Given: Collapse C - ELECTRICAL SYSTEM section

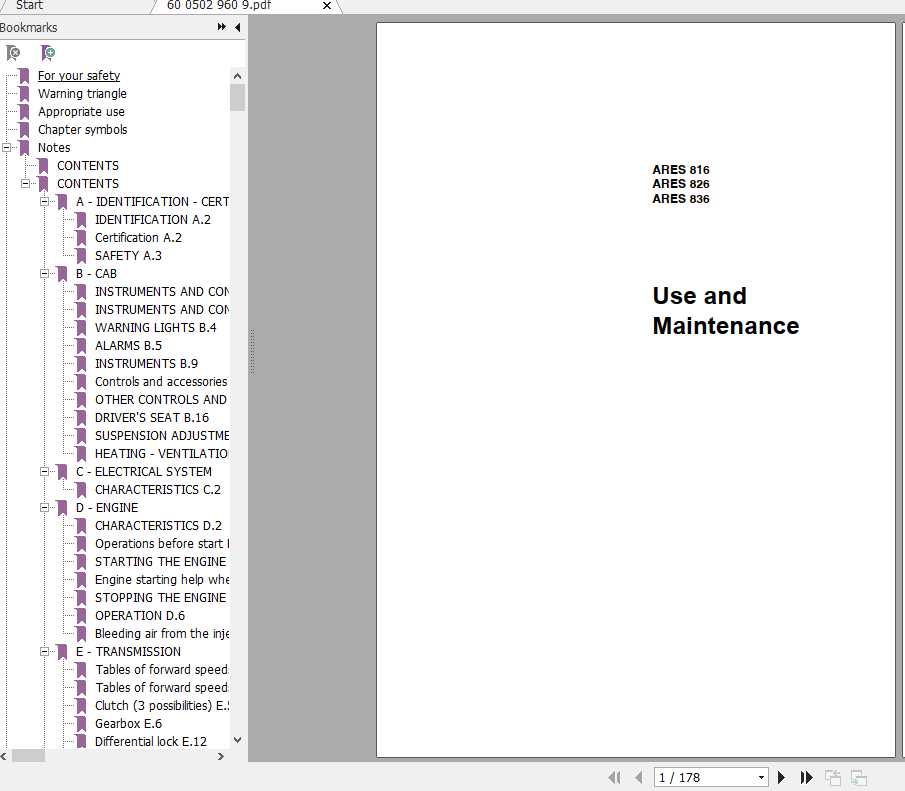Looking at the screenshot, I should click(44, 472).
